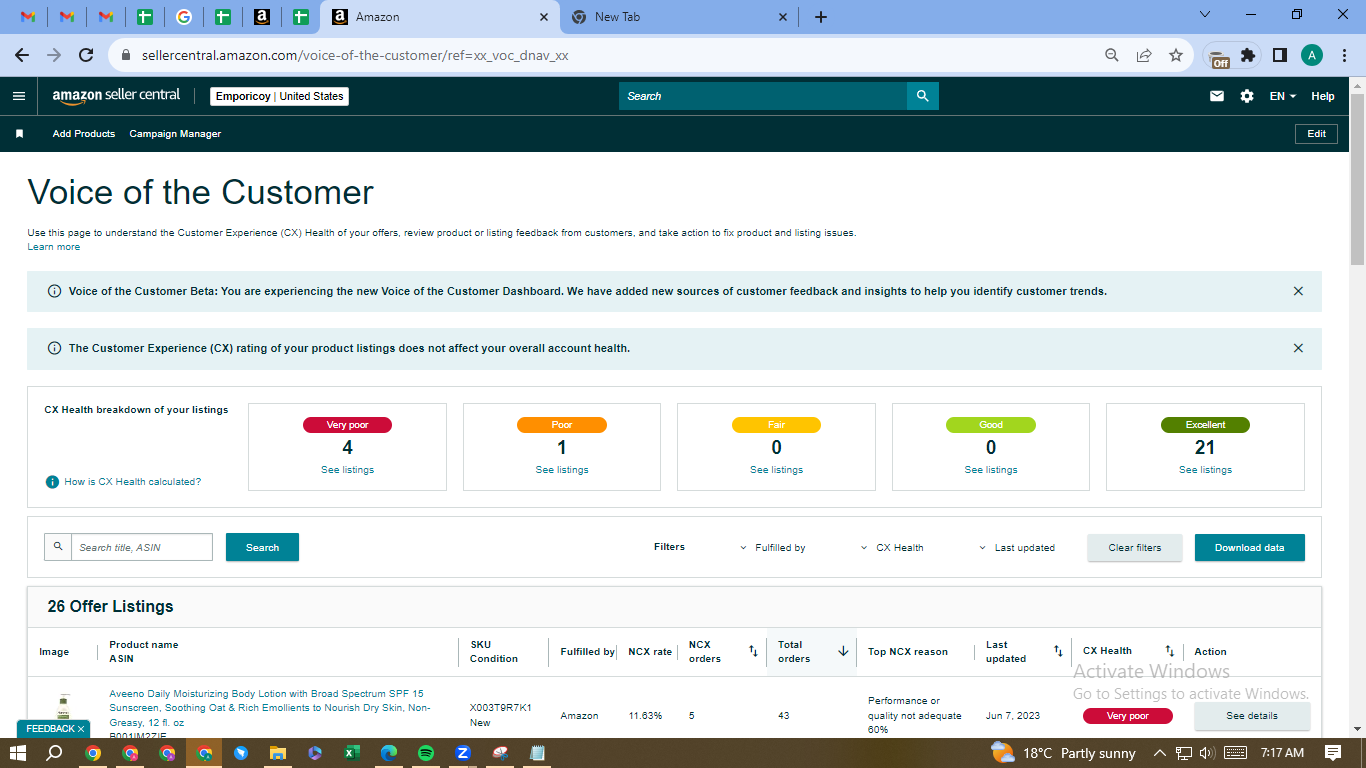Viewport: 1366px width, 768px height.
Task: Click the Download data button
Action: [x=1250, y=548]
